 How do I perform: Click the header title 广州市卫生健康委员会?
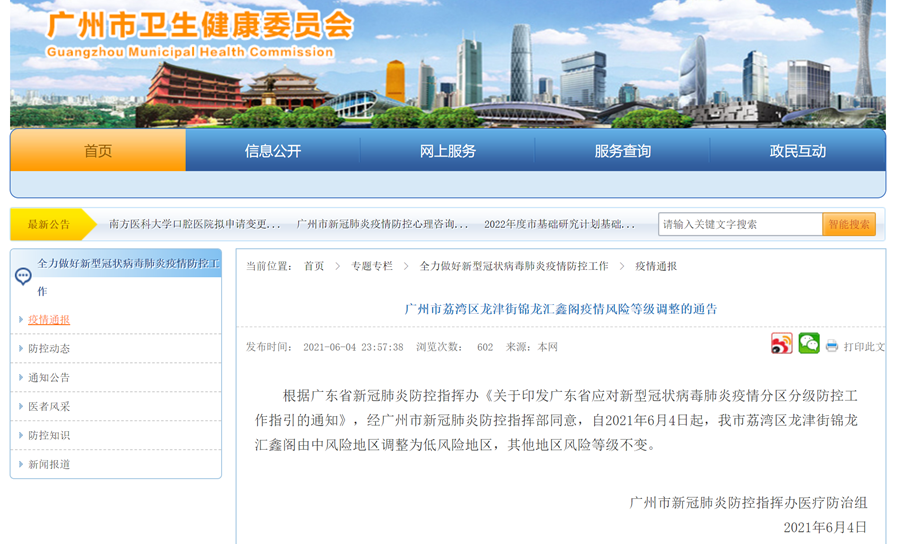[x=200, y=25]
